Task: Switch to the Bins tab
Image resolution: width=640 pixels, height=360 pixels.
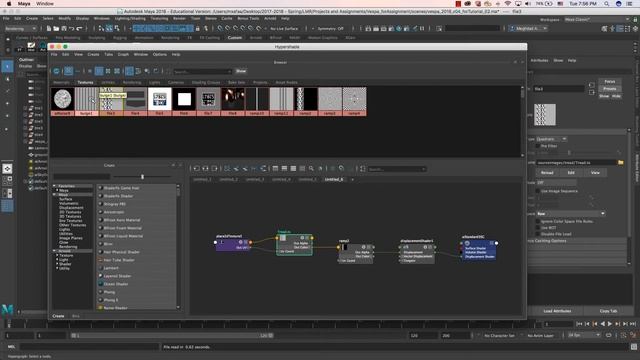Action: pos(76,316)
